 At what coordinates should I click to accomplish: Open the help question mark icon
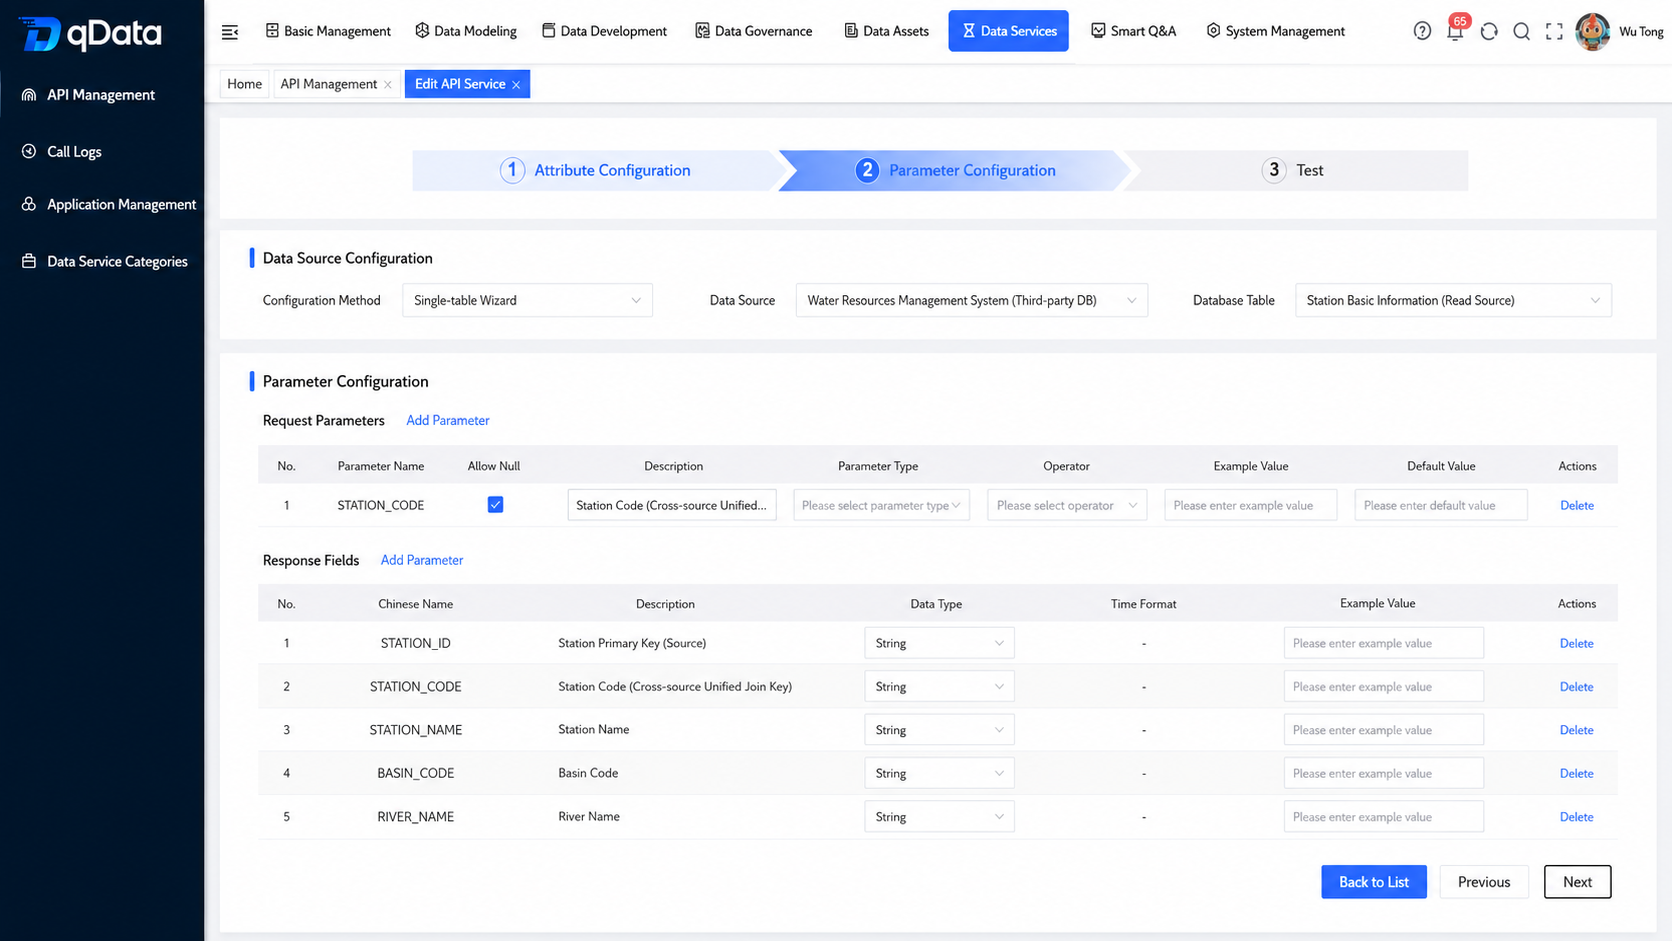point(1422,31)
